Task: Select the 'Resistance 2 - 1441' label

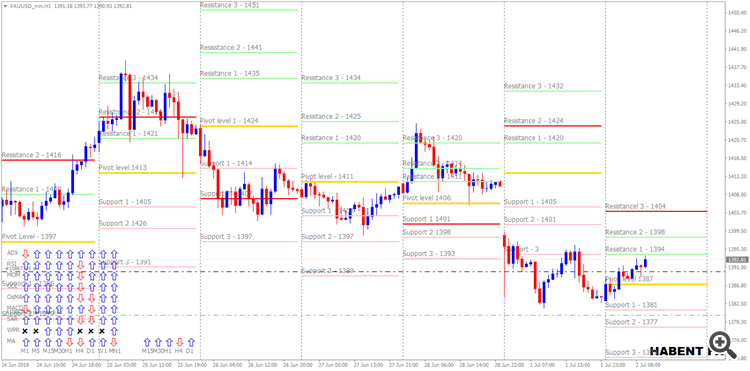Action: pos(231,47)
